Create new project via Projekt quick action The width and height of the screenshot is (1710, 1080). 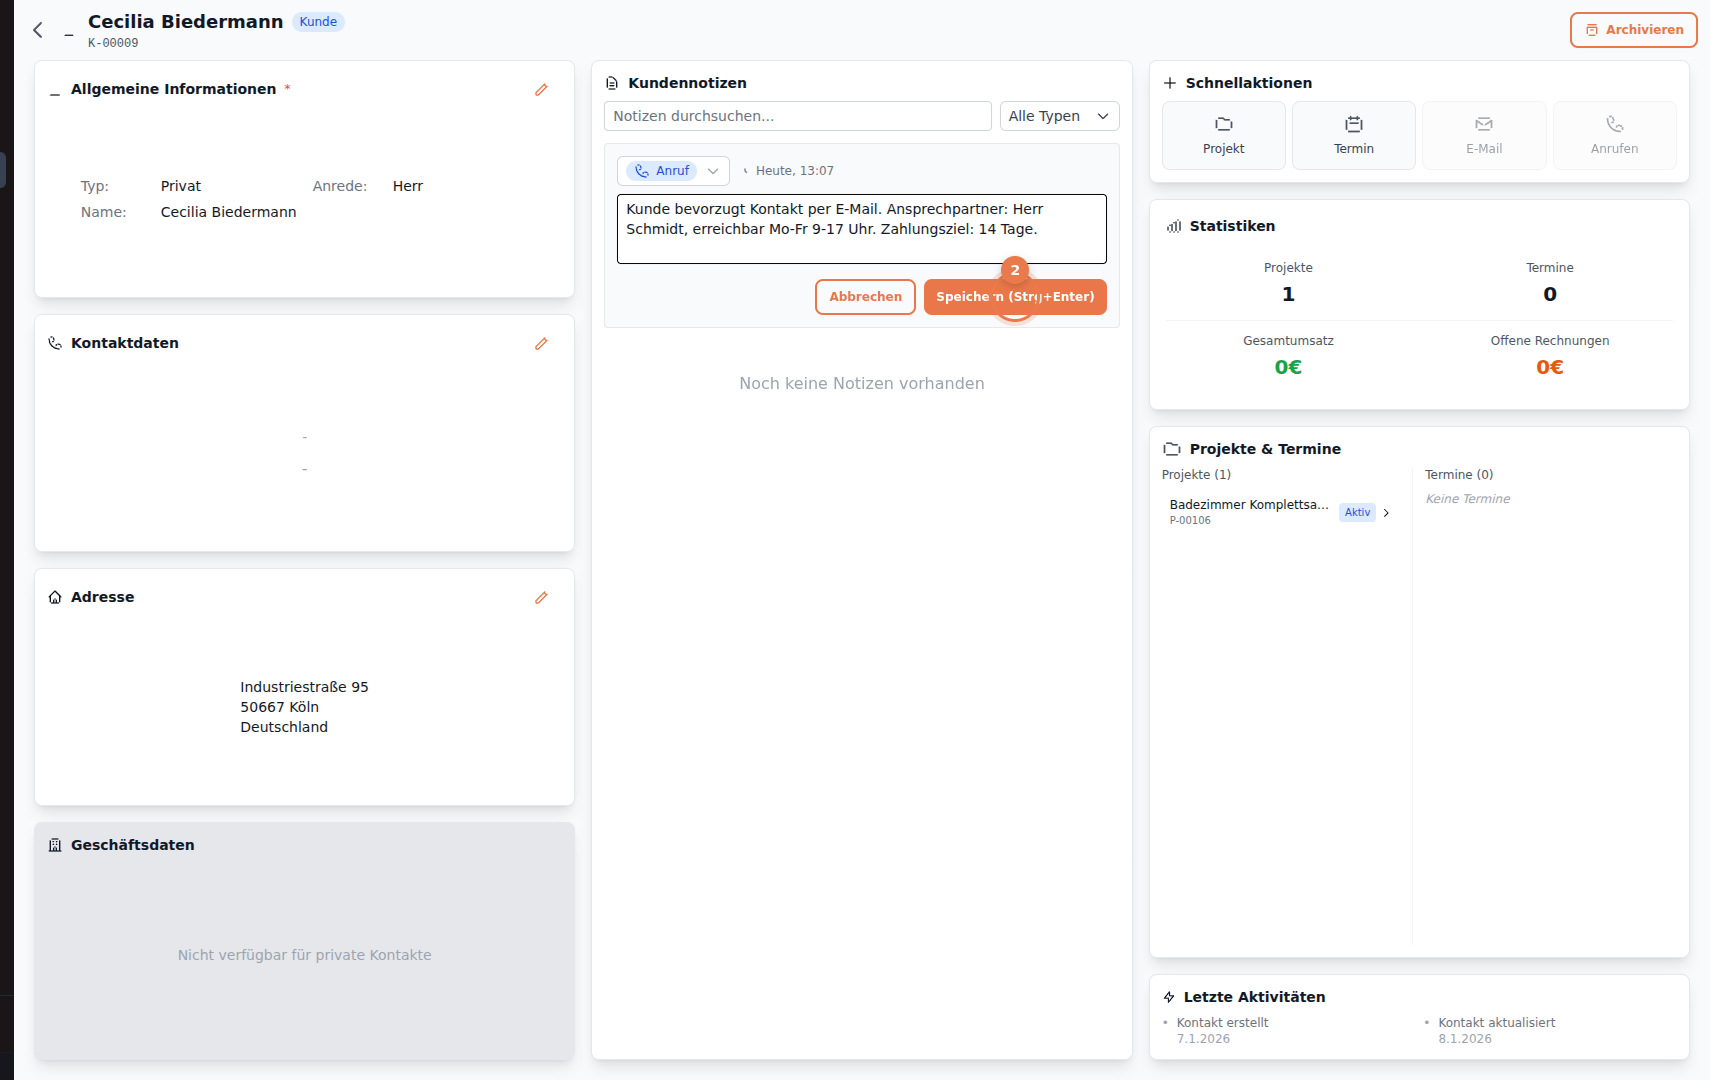click(x=1223, y=136)
